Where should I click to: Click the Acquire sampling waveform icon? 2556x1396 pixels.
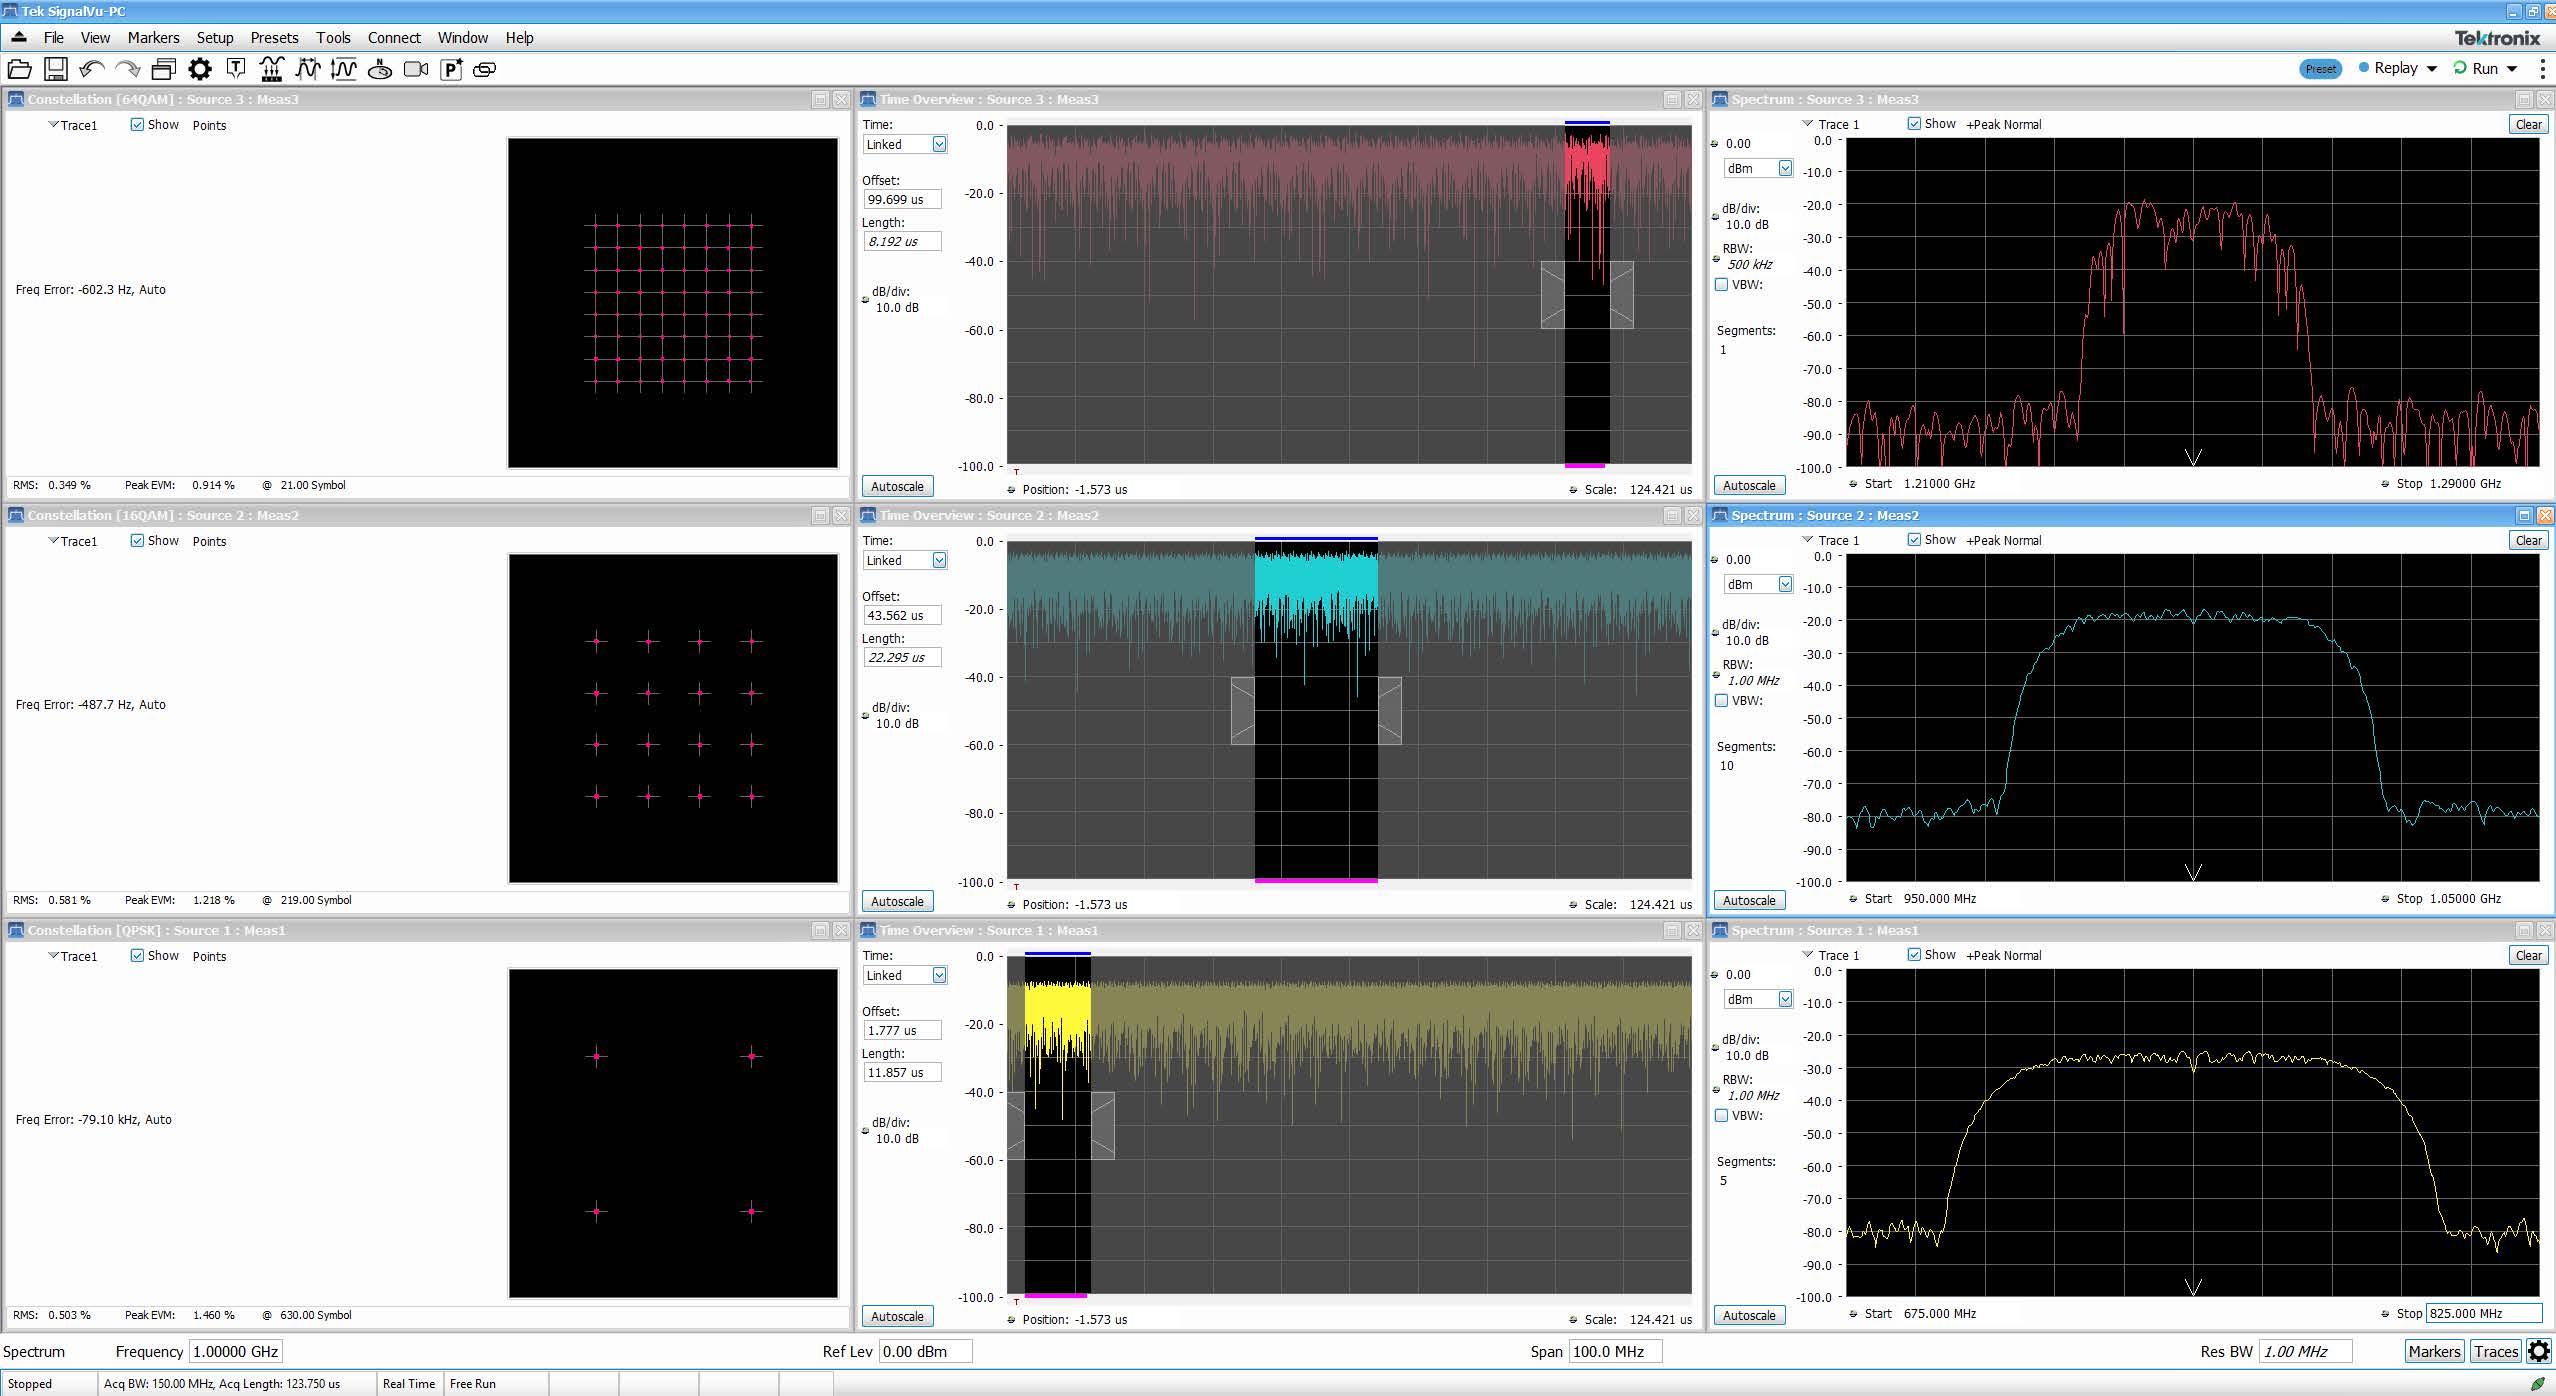[271, 69]
